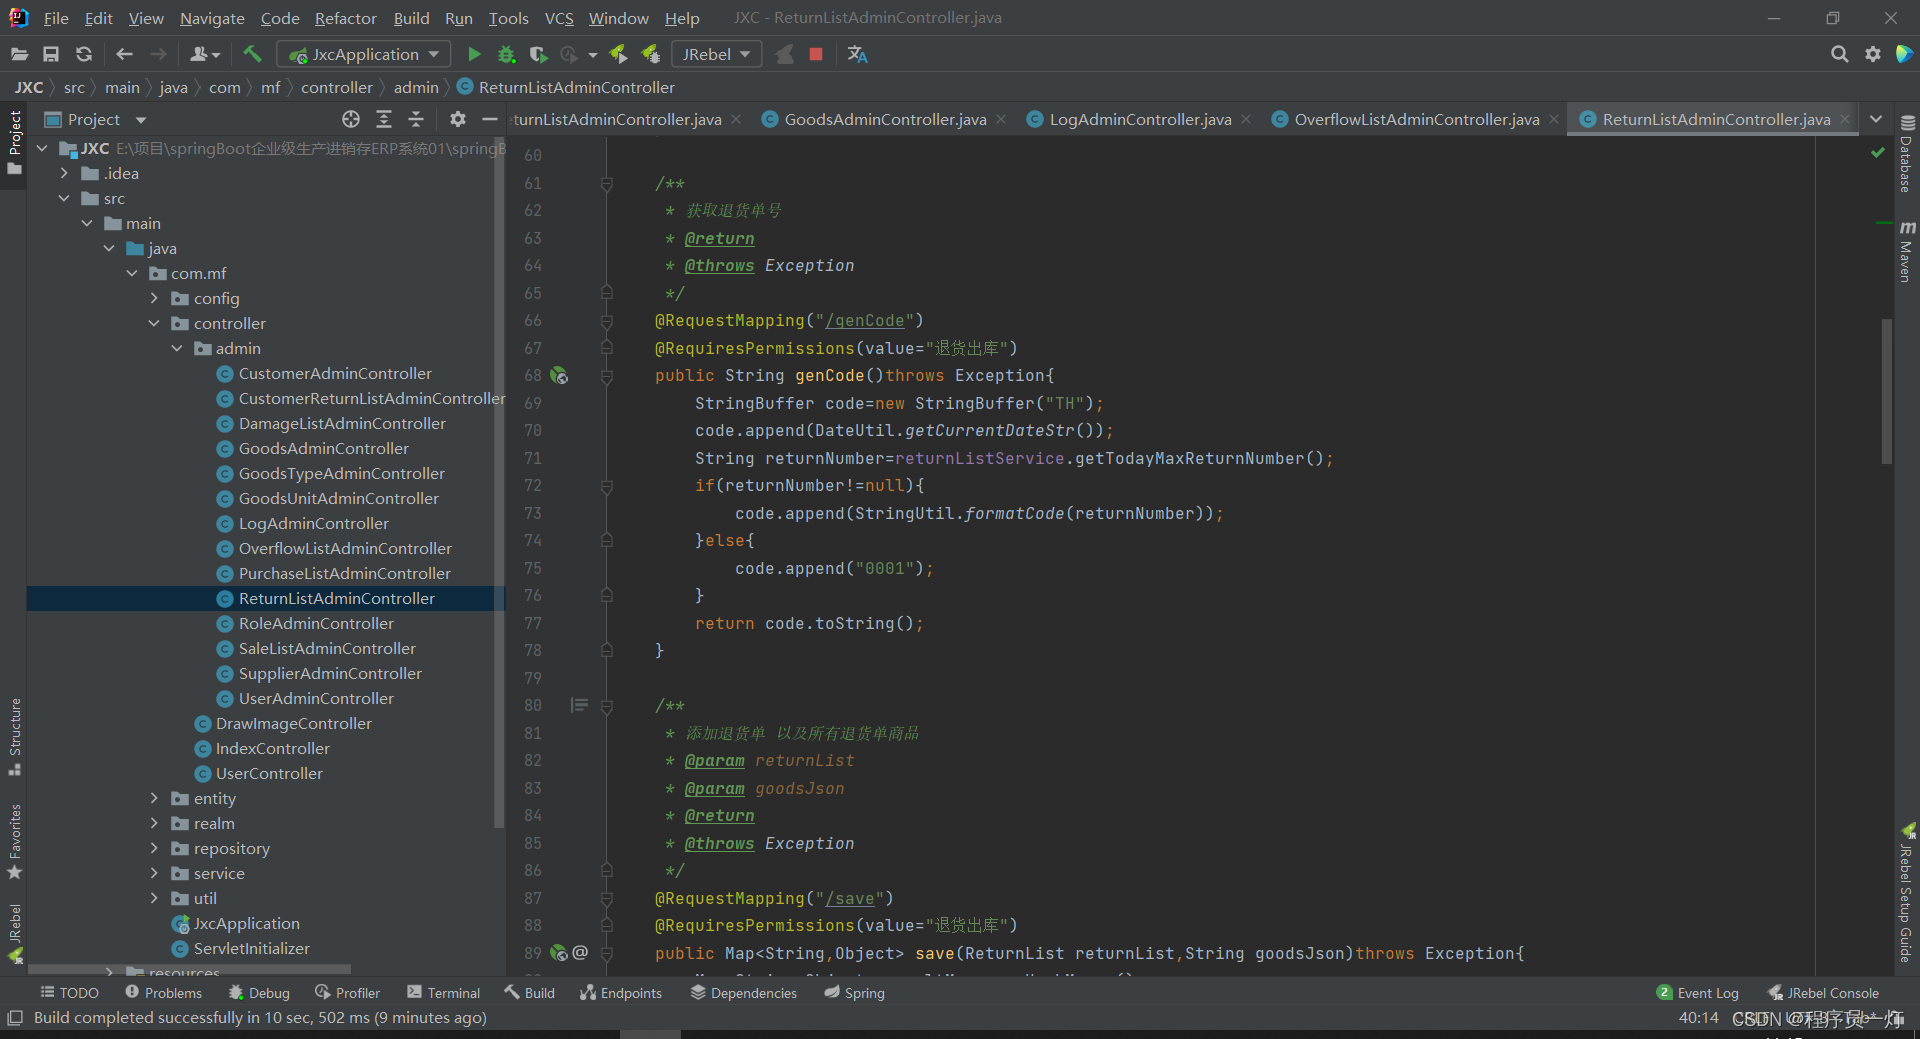Expand the repository package
The width and height of the screenshot is (1920, 1039).
[154, 848]
